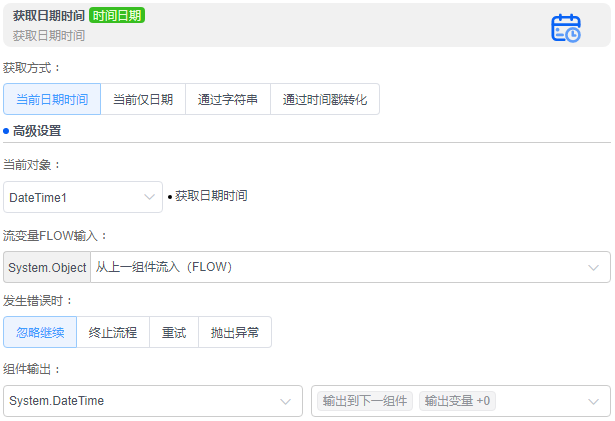Open the 从上一组件流入 (FLOW) dropdown

coord(350,267)
